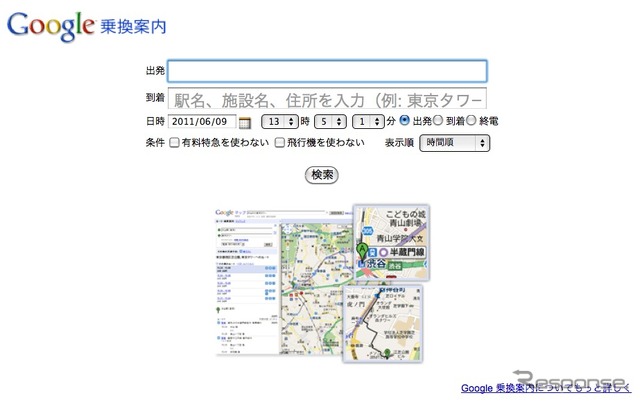The width and height of the screenshot is (640, 402).
Task: Click the 乗換案内 title text
Action: pyautogui.click(x=133, y=27)
